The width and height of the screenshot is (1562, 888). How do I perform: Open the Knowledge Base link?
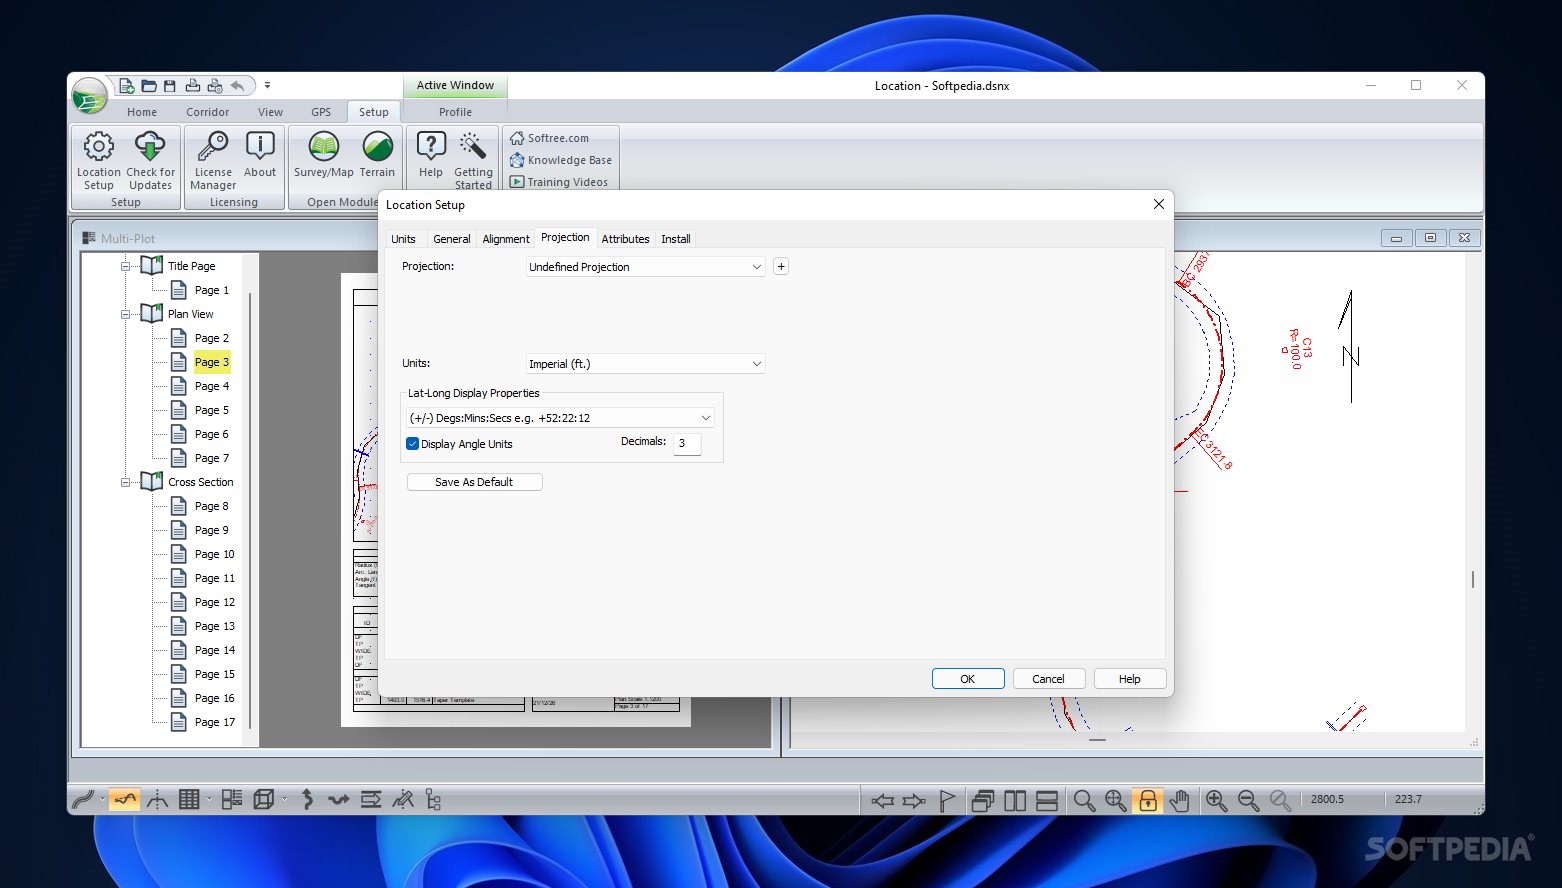[560, 160]
